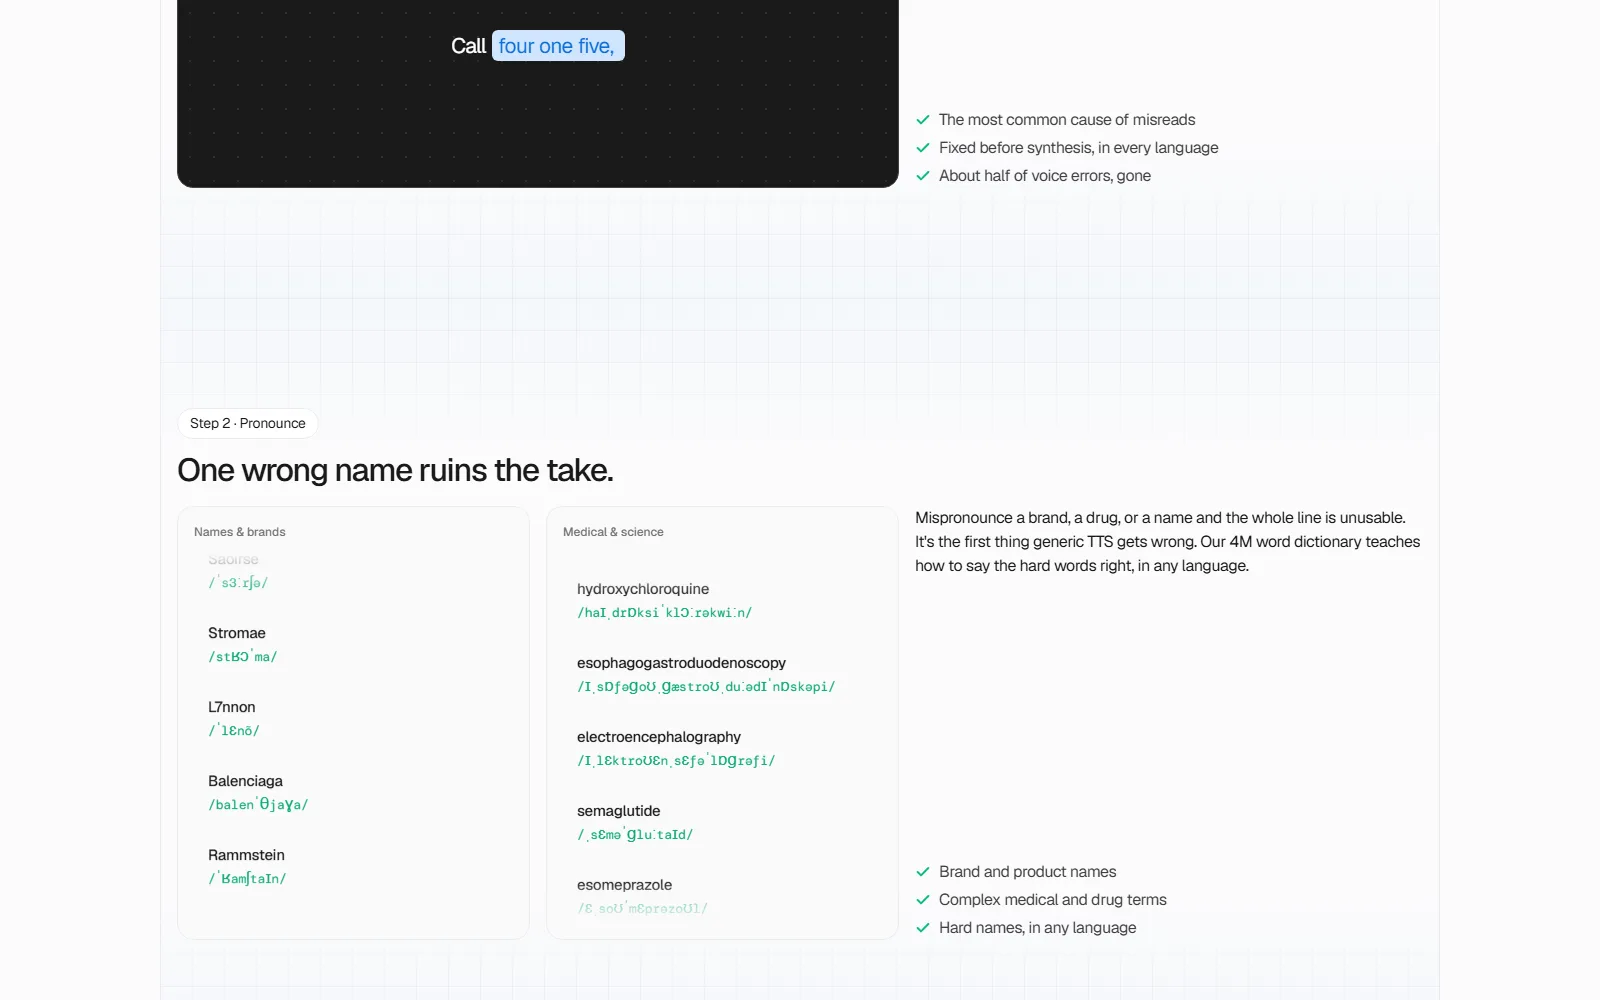Click the text 'Brand and product names'

point(1028,872)
